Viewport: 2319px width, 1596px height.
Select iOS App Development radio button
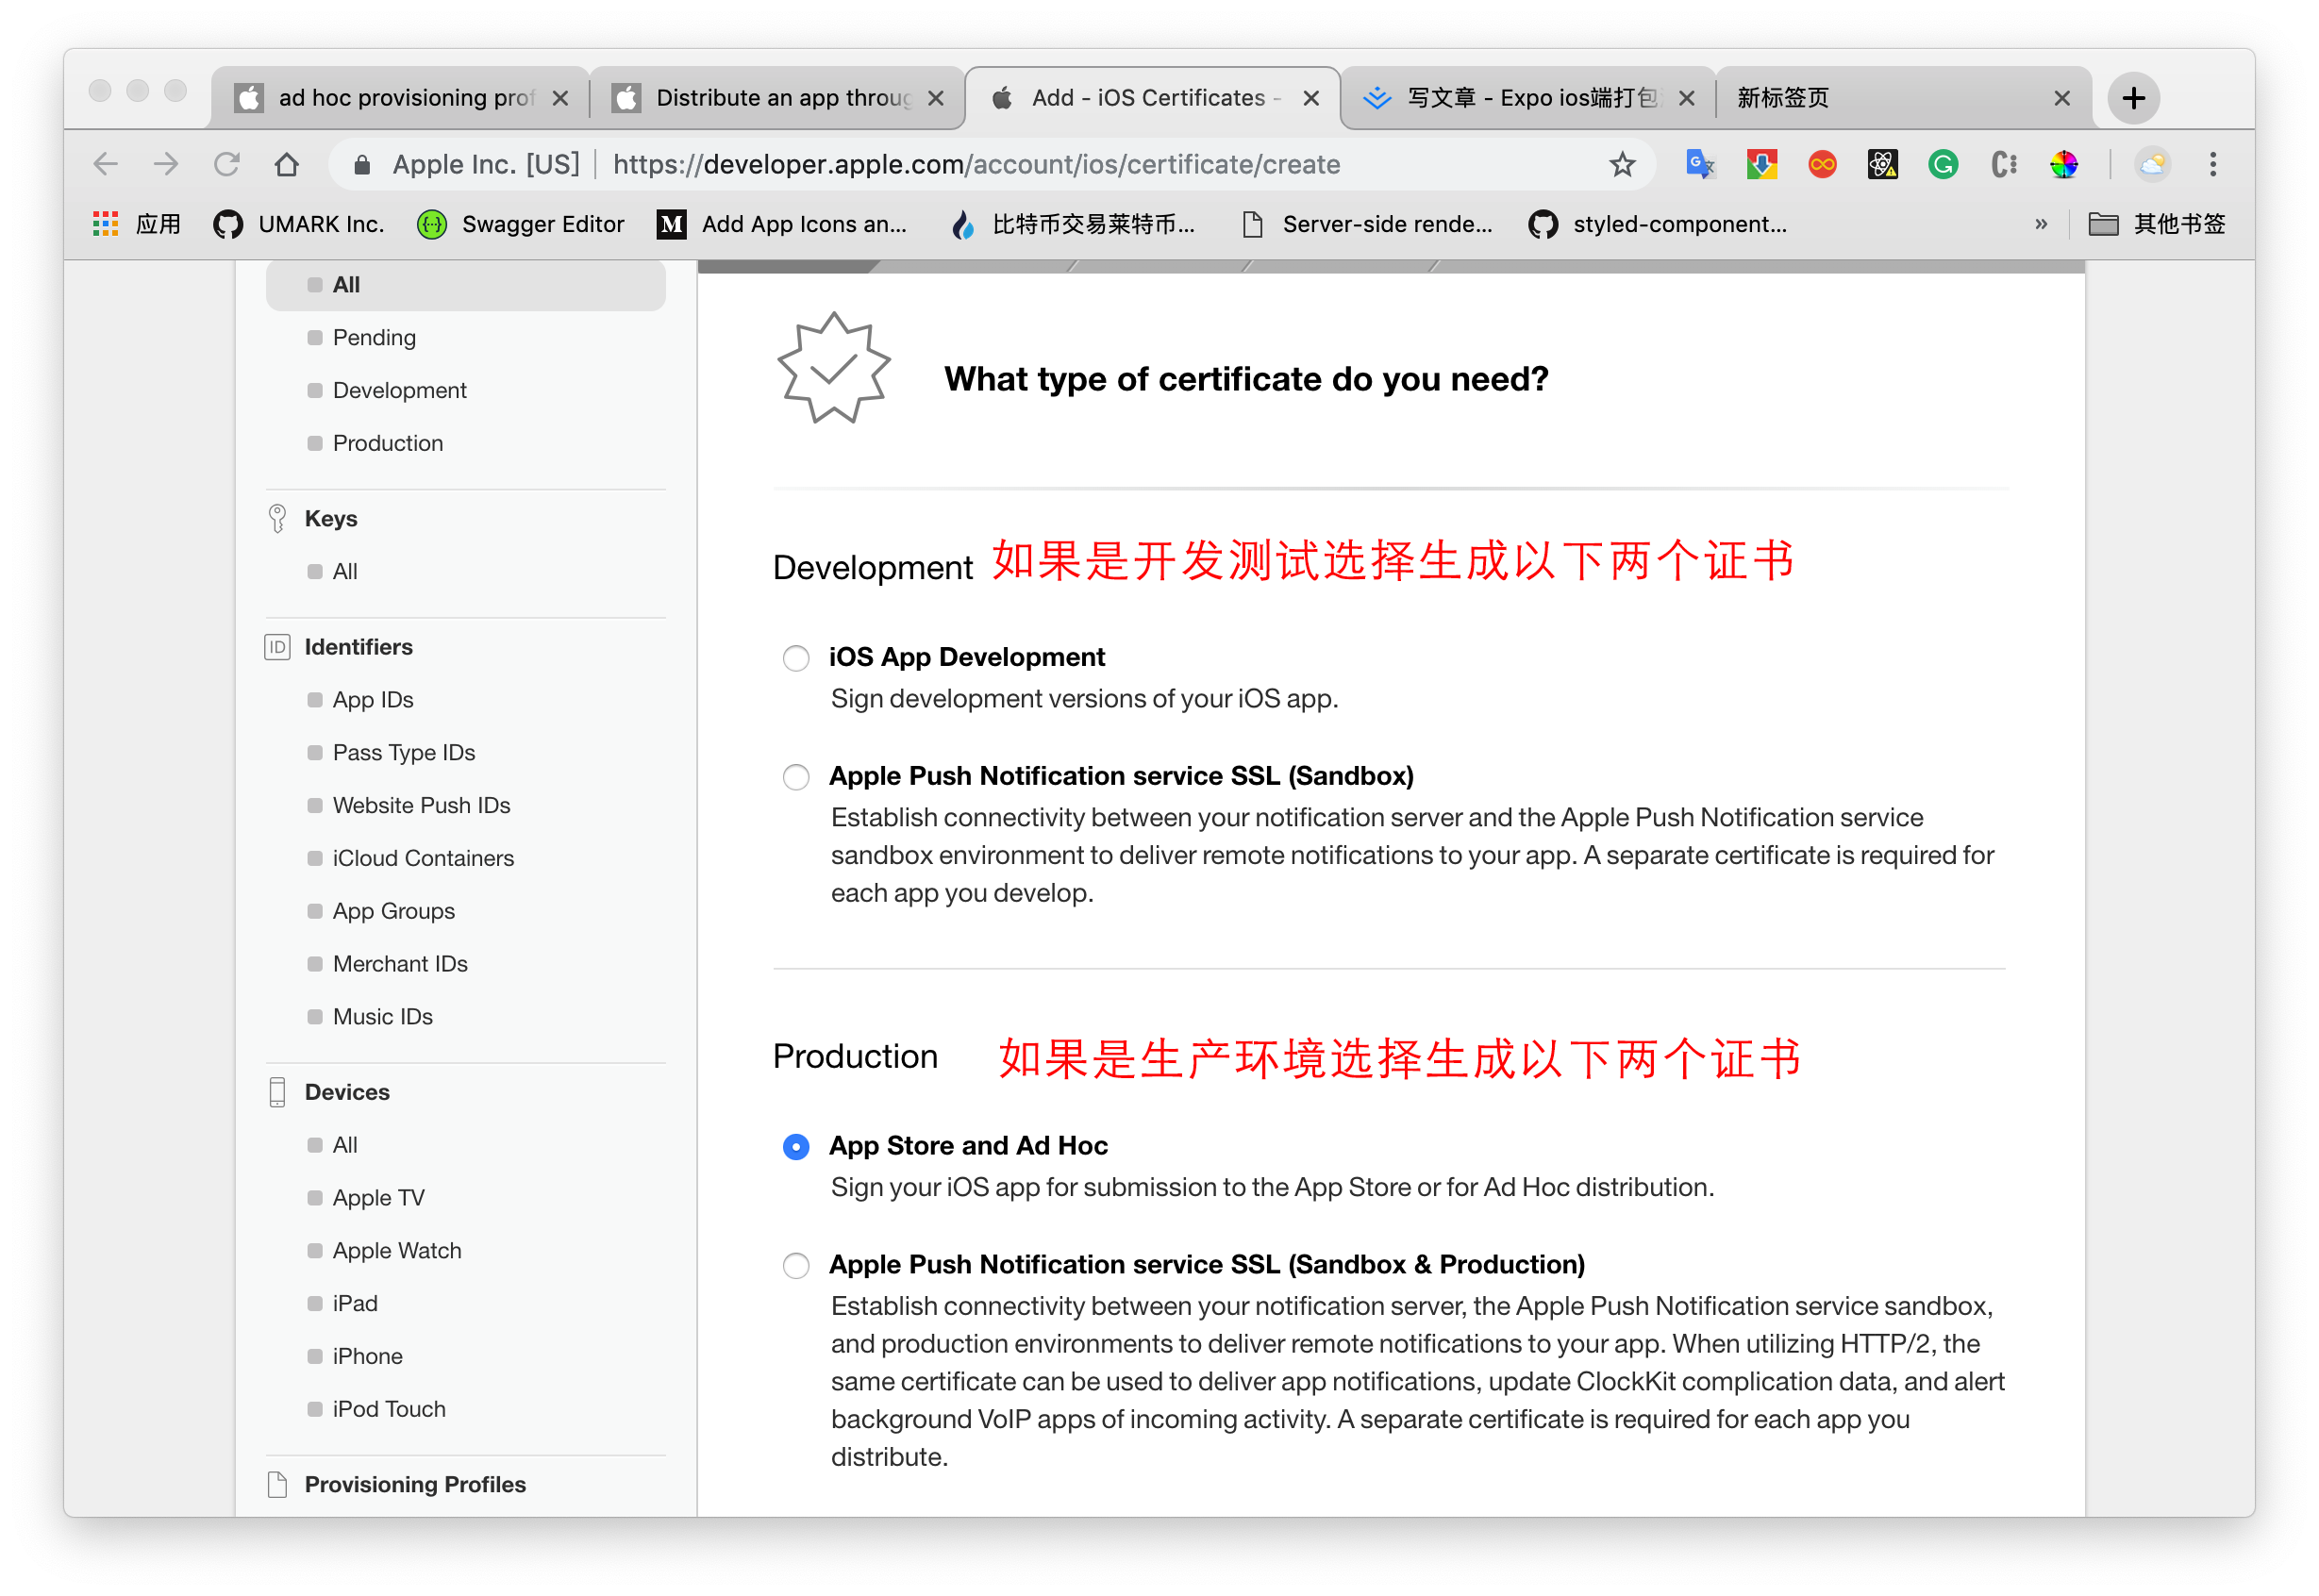coord(796,658)
